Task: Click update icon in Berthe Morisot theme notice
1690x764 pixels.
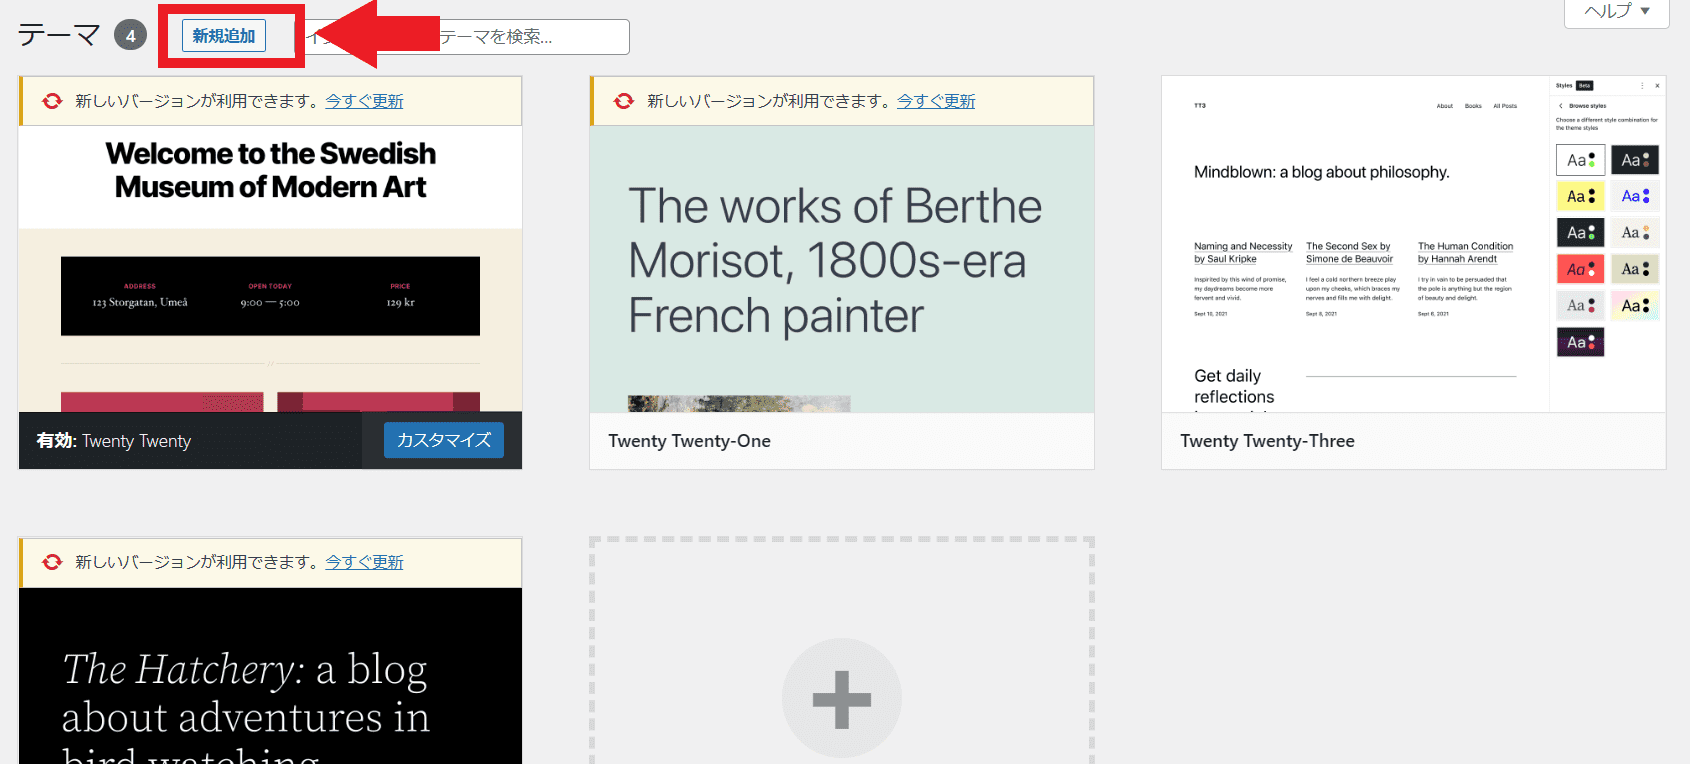Action: [624, 101]
